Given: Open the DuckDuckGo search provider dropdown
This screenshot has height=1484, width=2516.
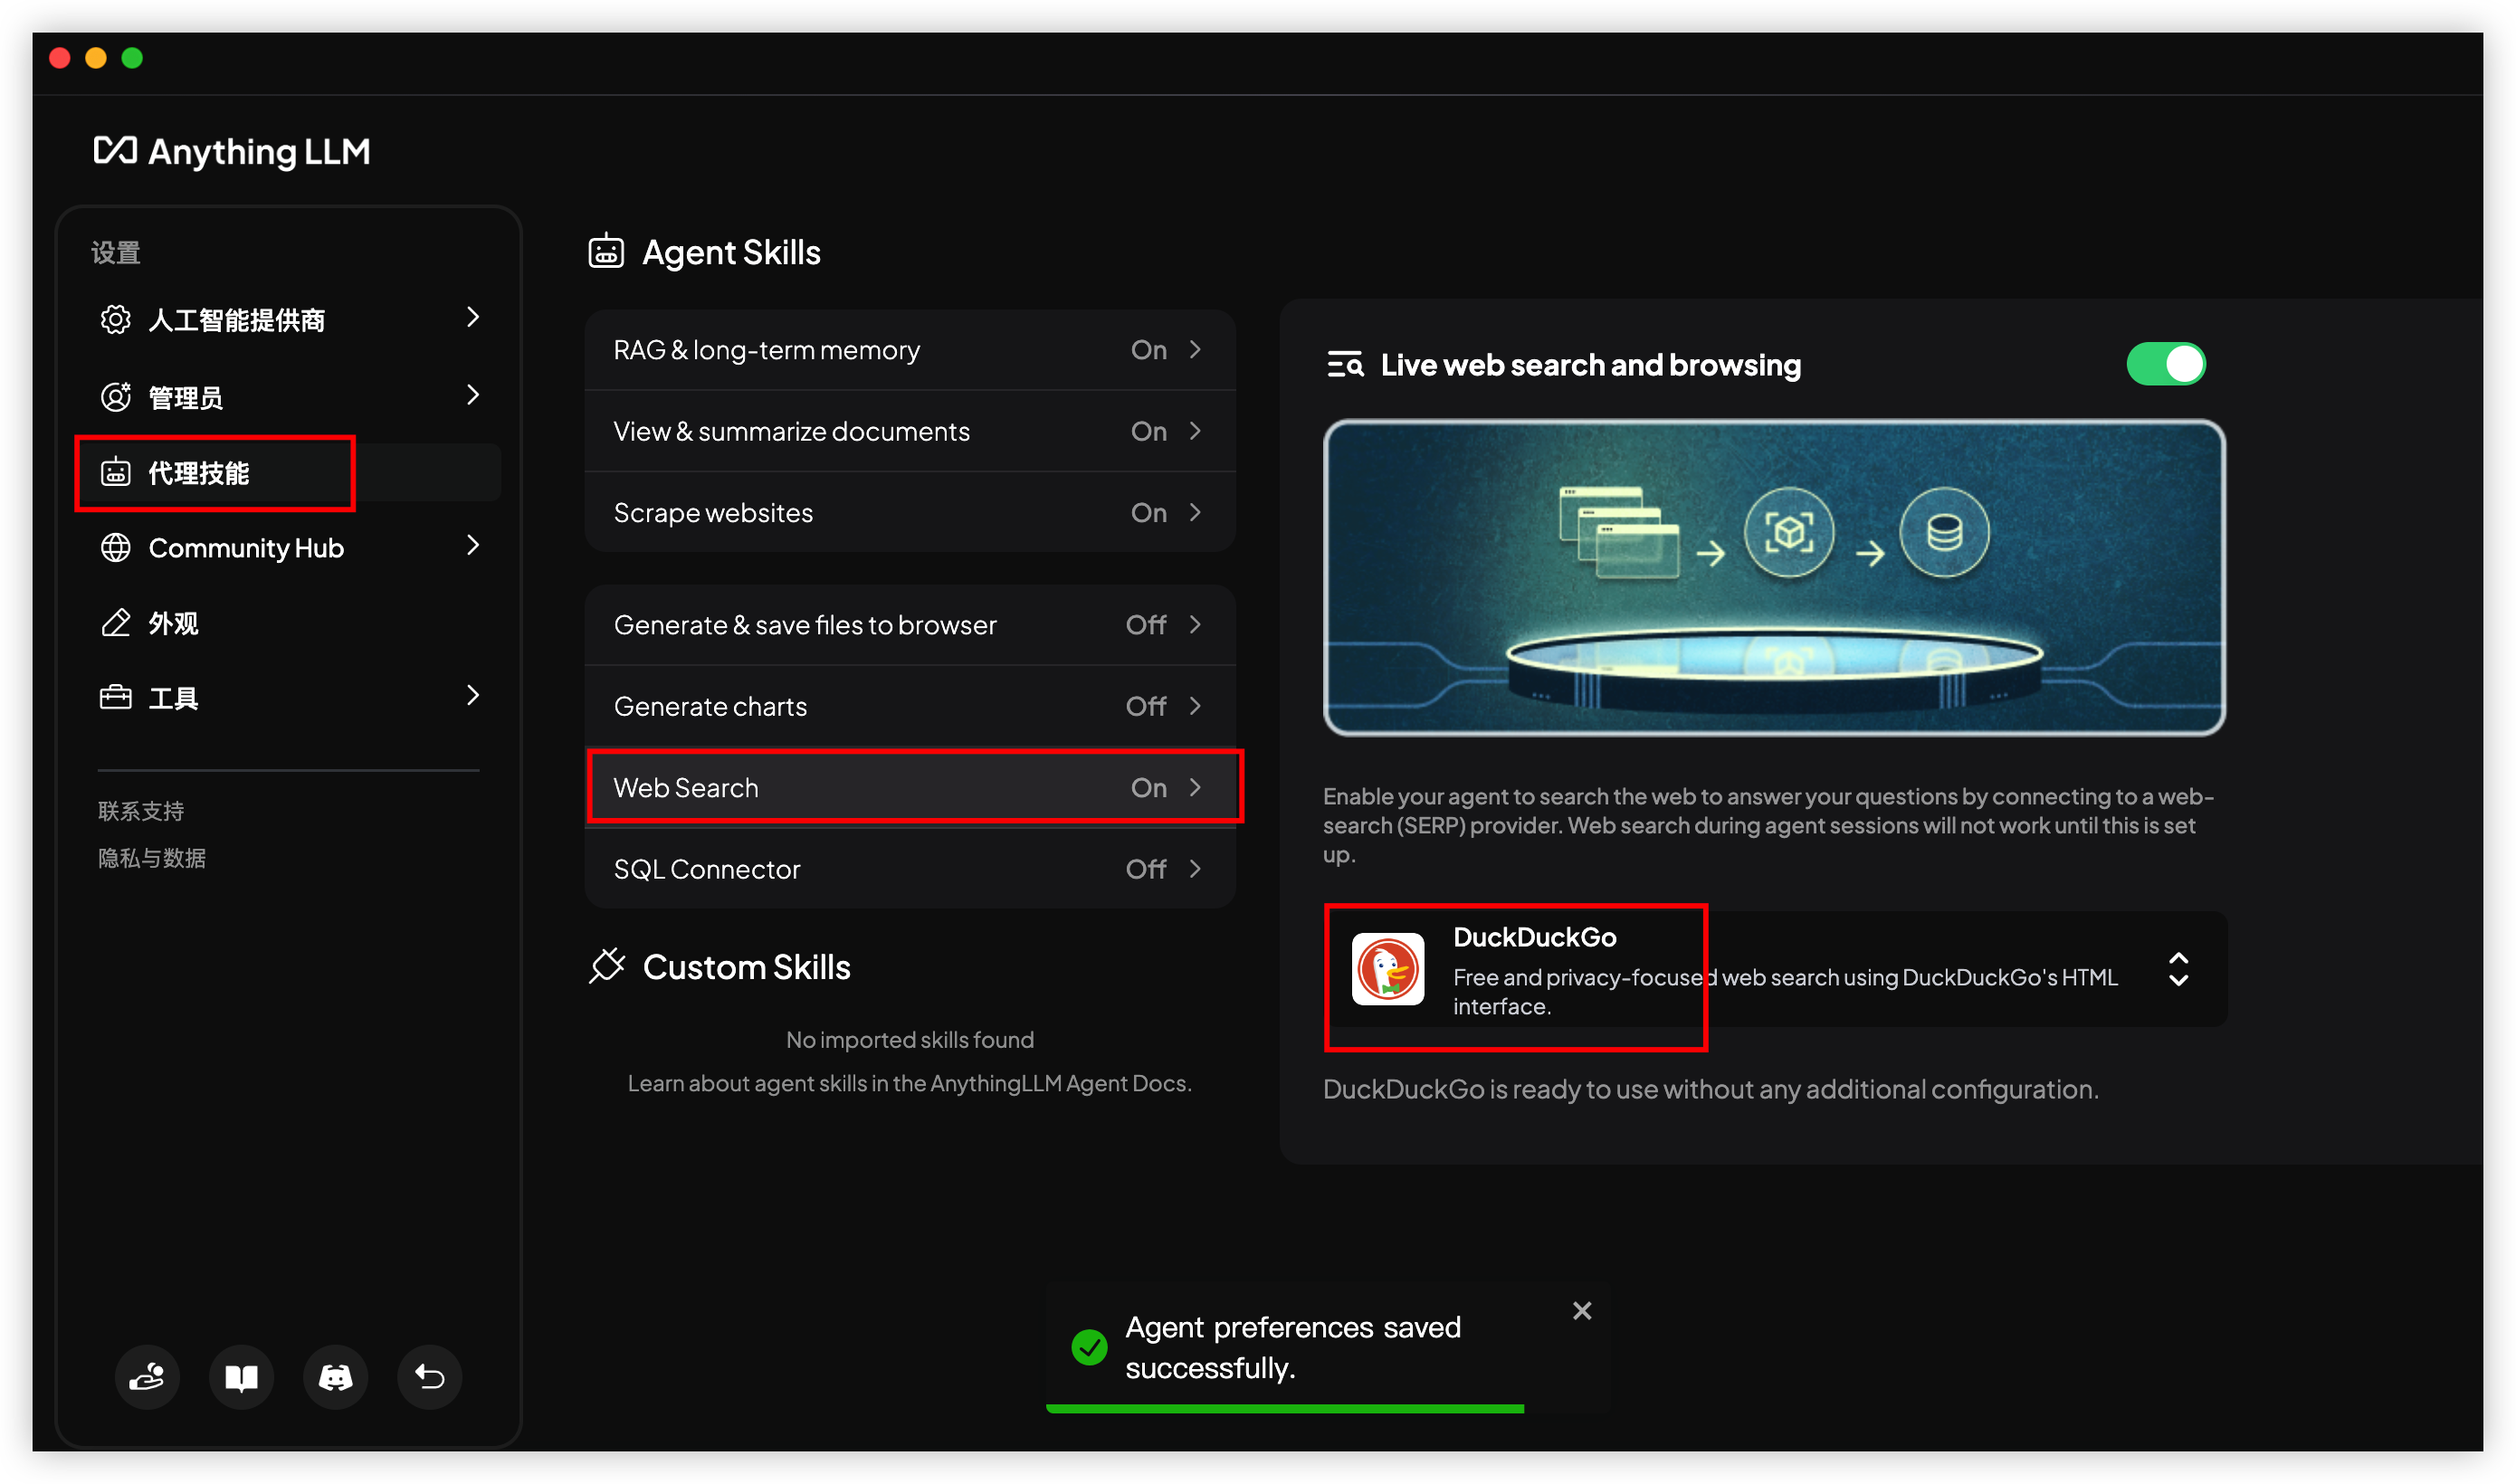Looking at the screenshot, I should coord(2177,969).
